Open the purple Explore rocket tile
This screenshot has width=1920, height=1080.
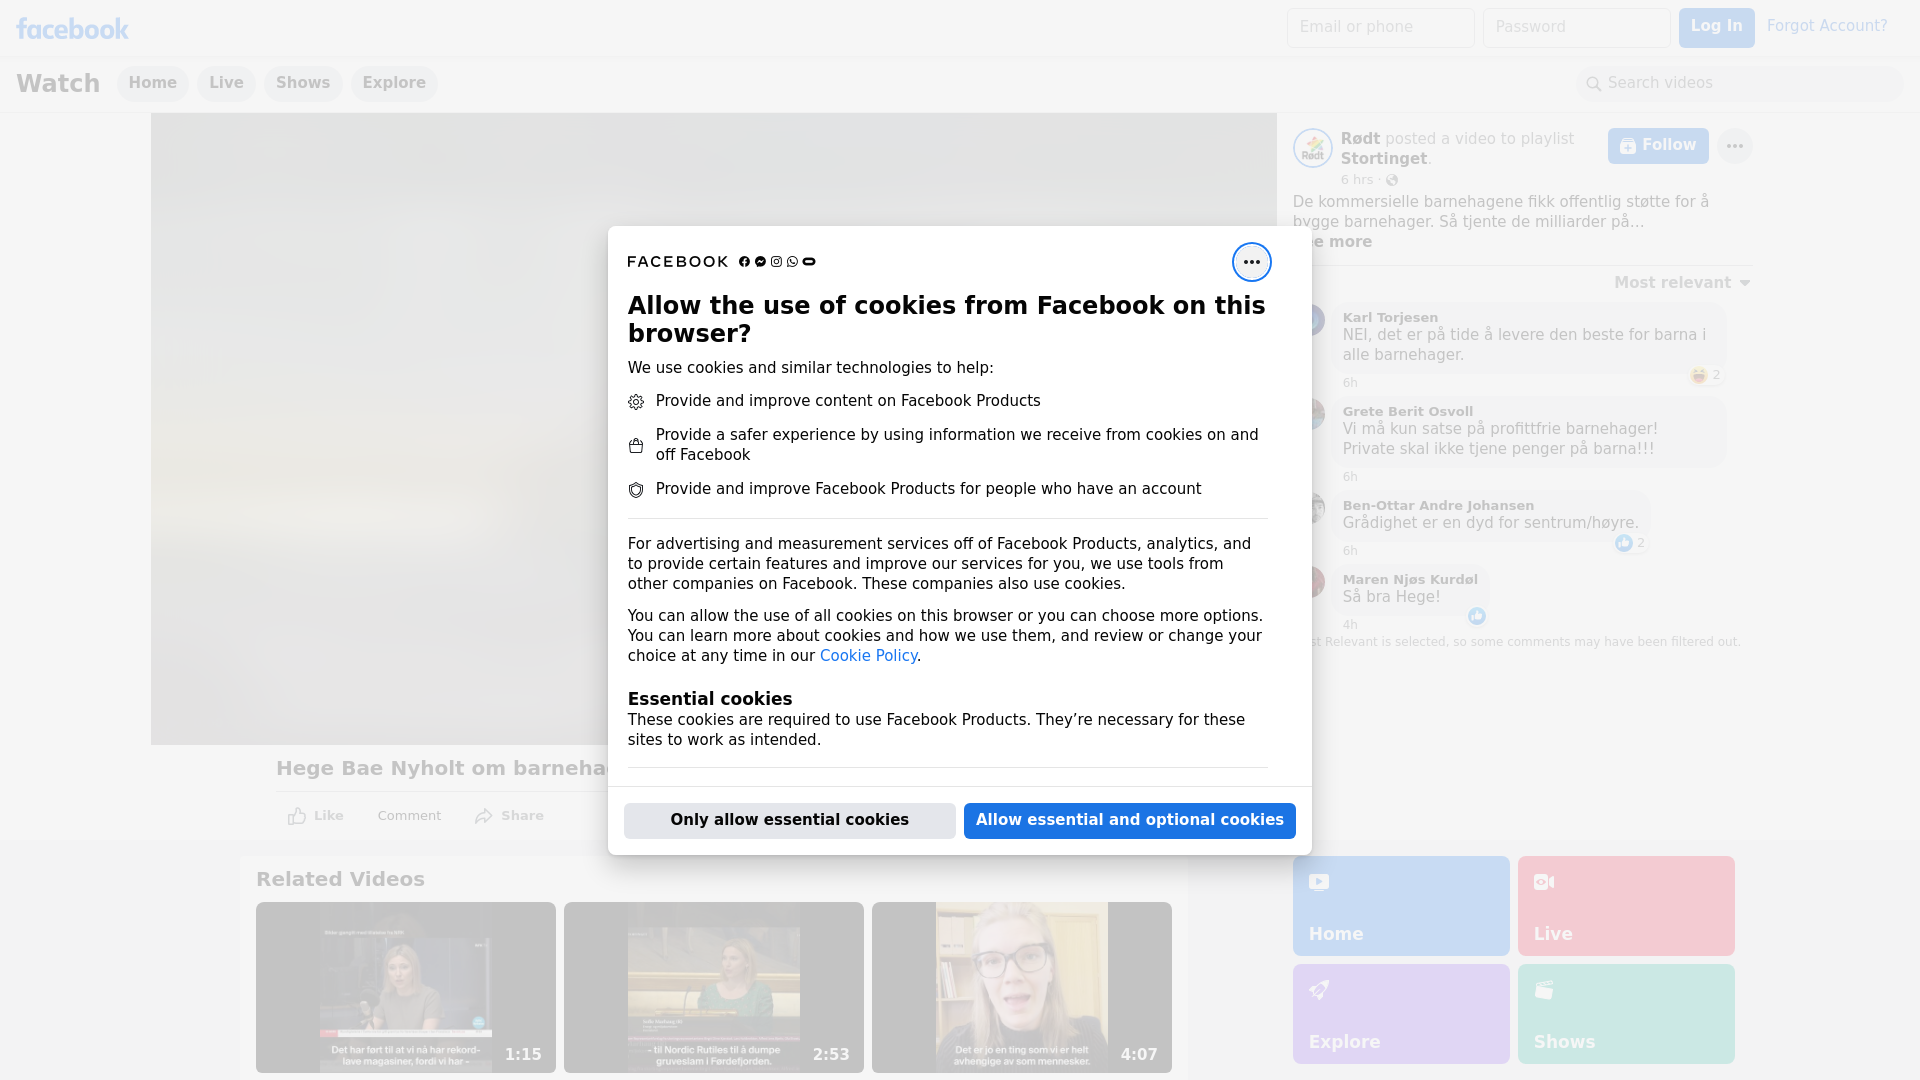pos(1400,1013)
